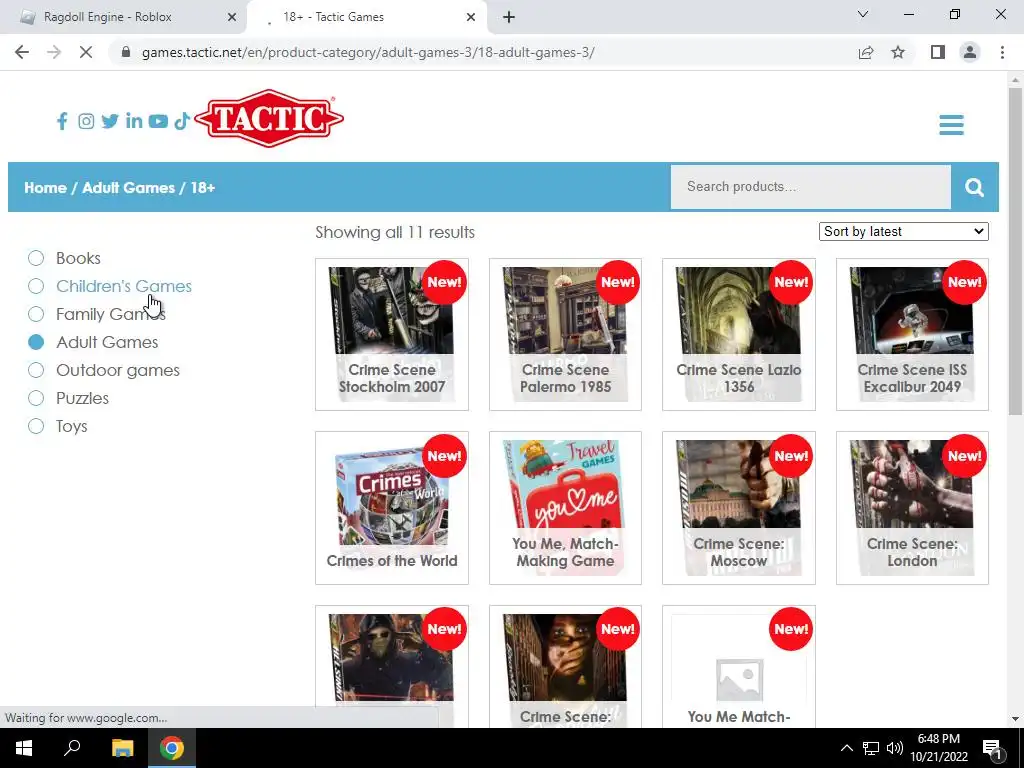This screenshot has width=1024, height=768.
Task: Show hidden system tray icons
Action: pyautogui.click(x=846, y=748)
